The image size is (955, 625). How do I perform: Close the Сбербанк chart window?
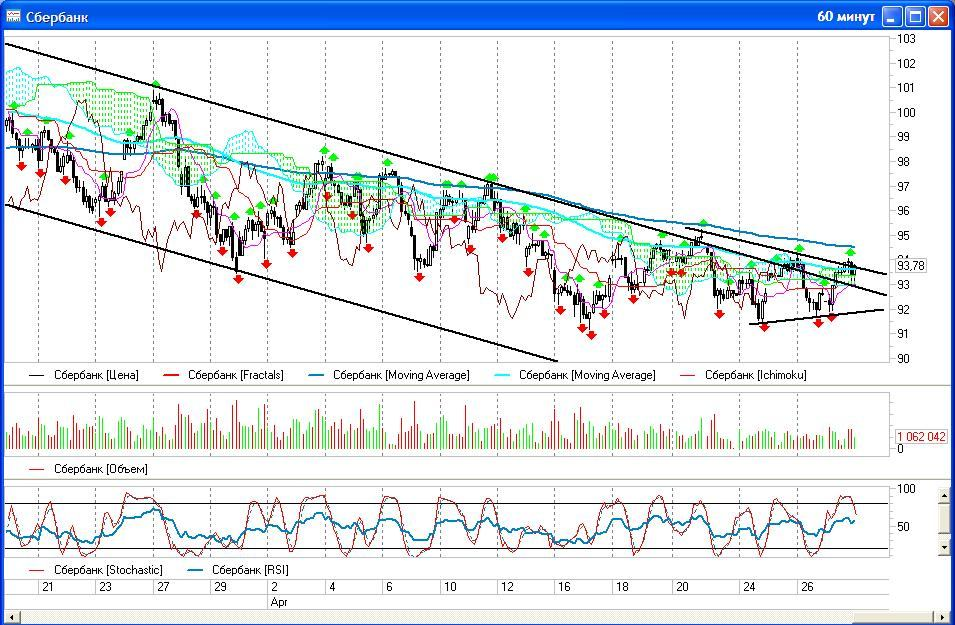click(x=938, y=17)
